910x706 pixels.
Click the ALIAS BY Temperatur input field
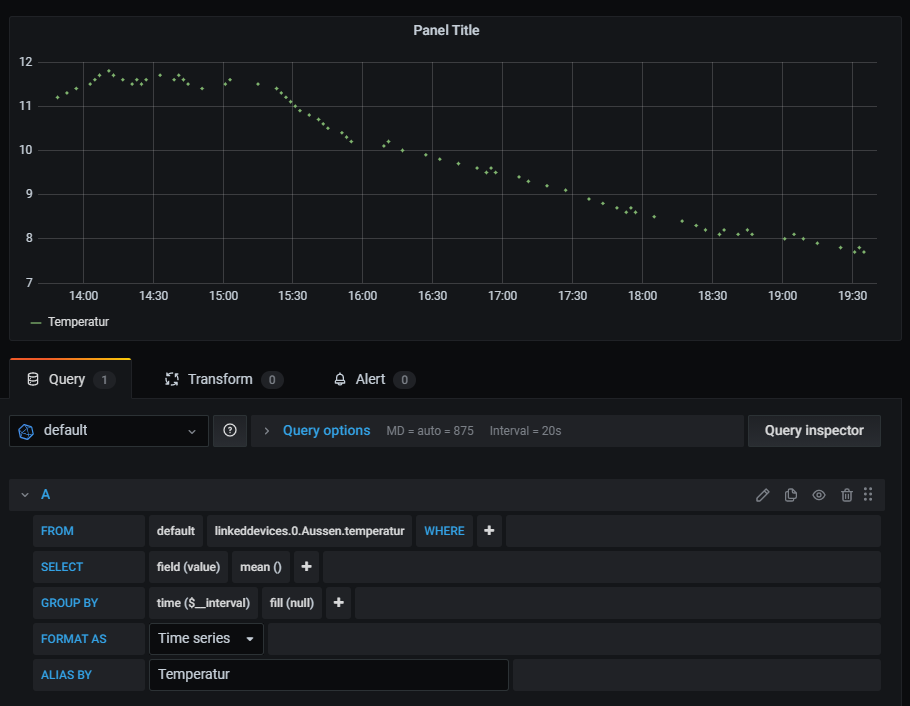(328, 675)
